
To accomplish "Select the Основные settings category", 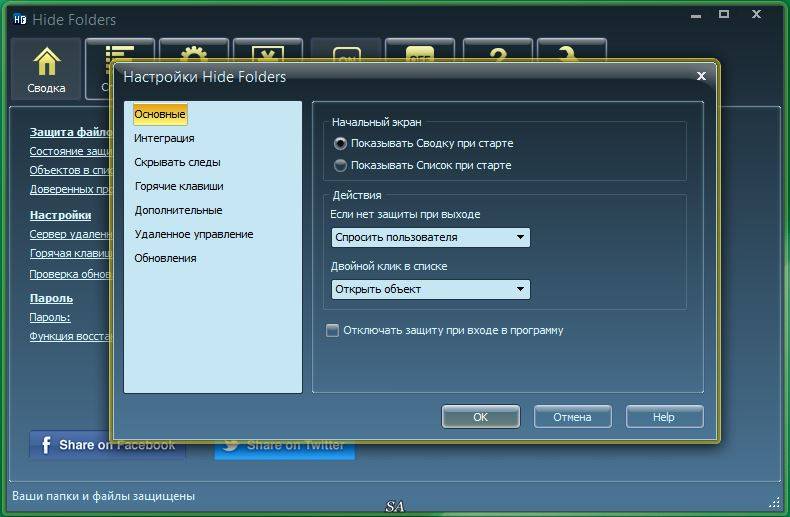I will [x=160, y=114].
